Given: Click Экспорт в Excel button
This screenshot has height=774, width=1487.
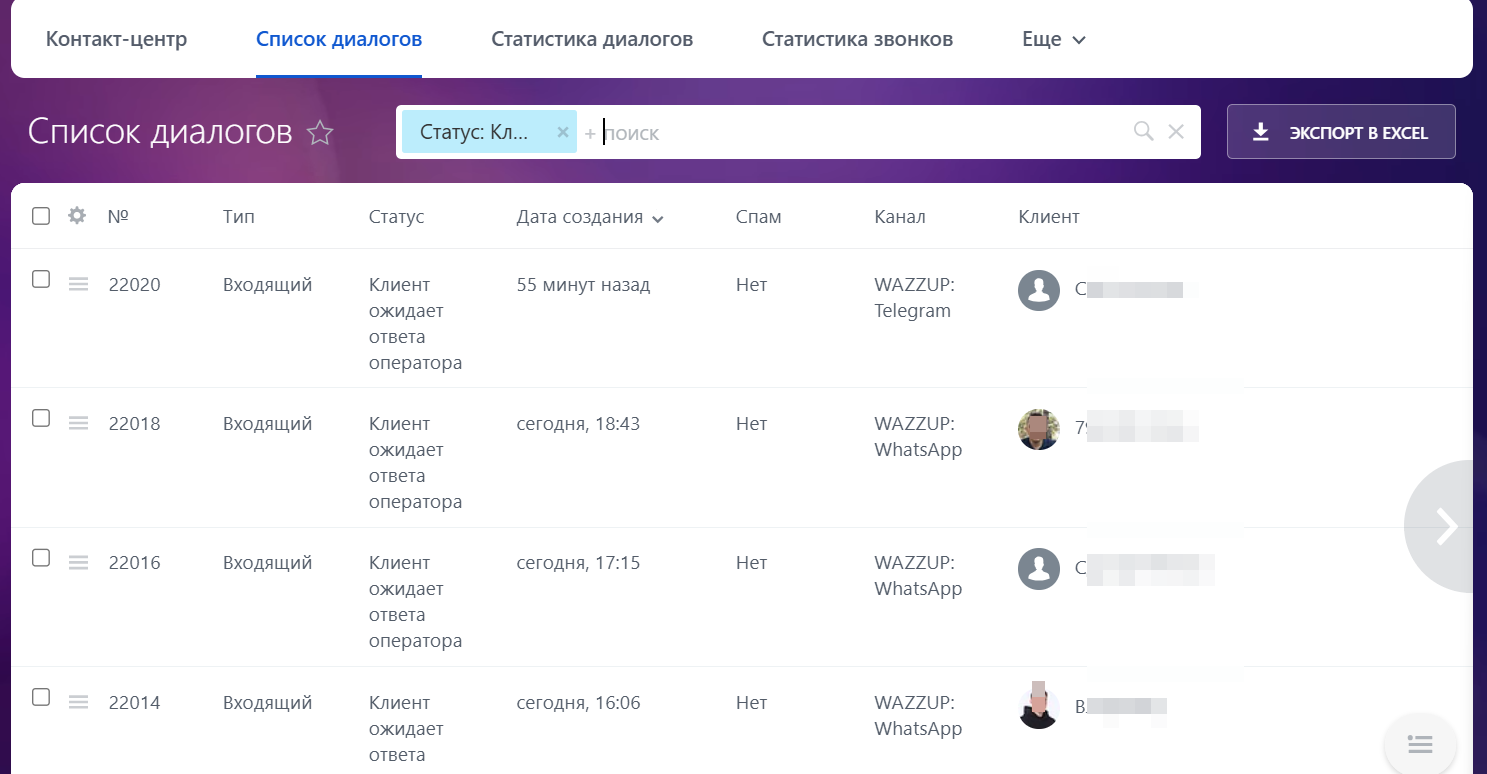Looking at the screenshot, I should click(1340, 132).
